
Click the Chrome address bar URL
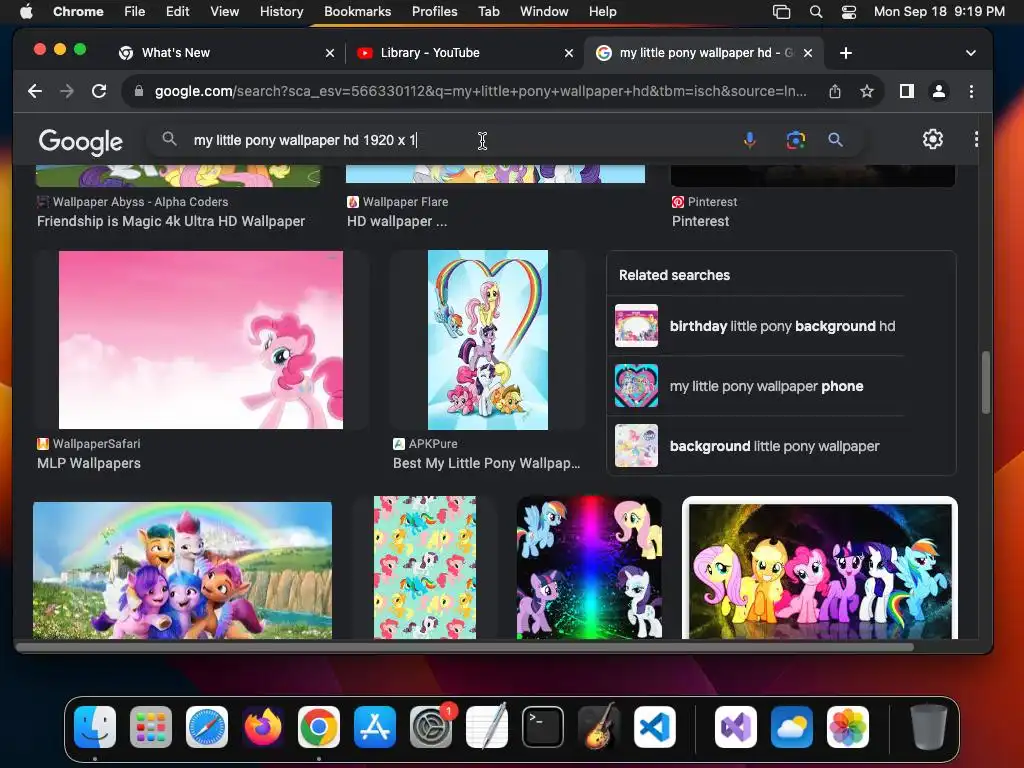[480, 91]
